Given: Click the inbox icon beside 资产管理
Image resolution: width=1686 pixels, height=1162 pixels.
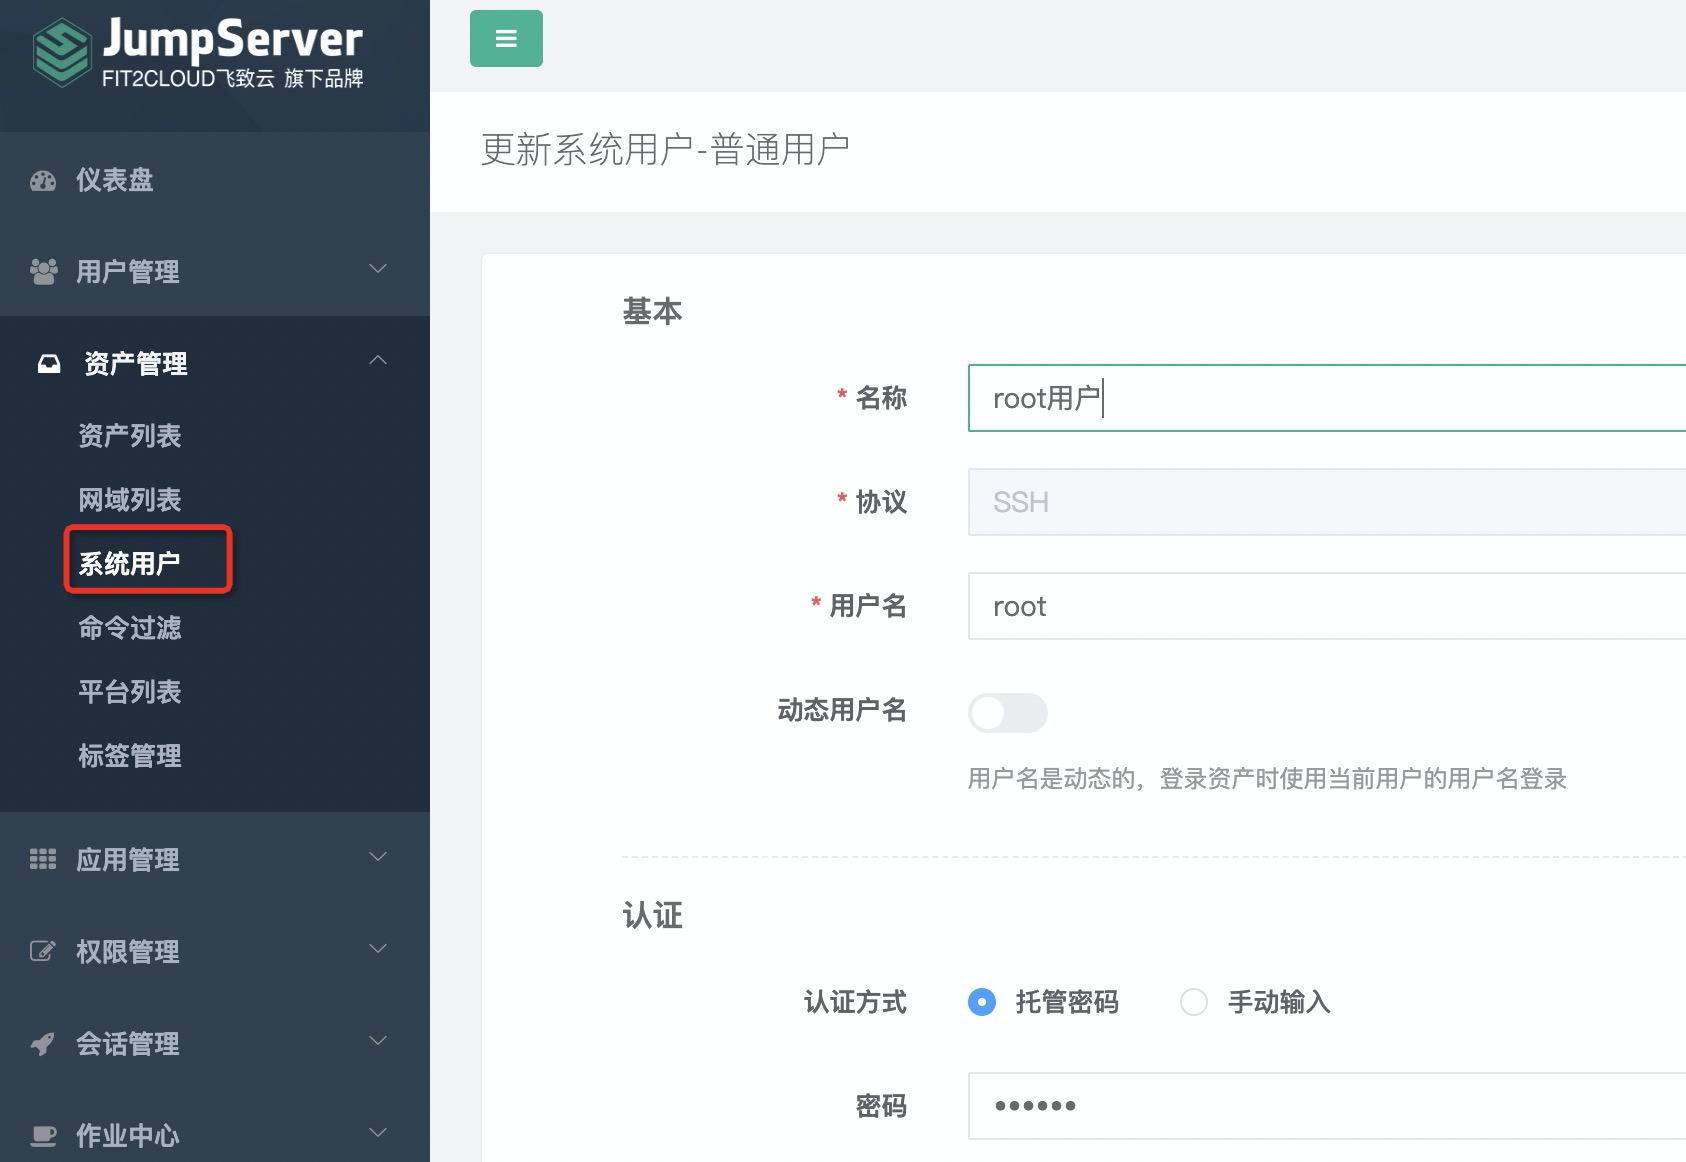Looking at the screenshot, I should tap(49, 364).
